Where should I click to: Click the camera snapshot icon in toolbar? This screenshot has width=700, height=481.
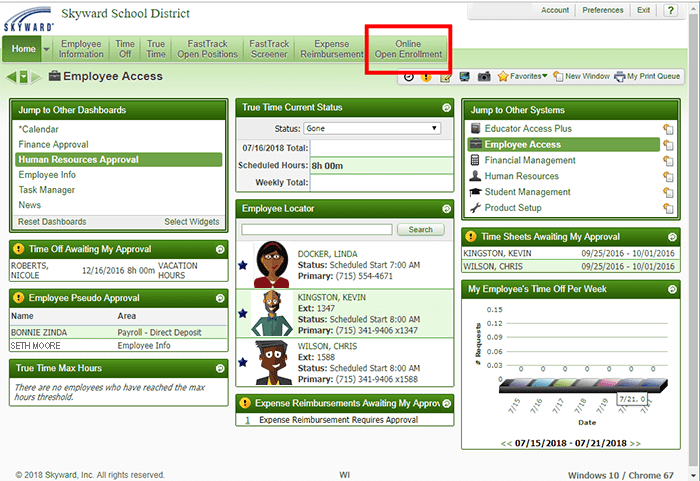click(484, 77)
